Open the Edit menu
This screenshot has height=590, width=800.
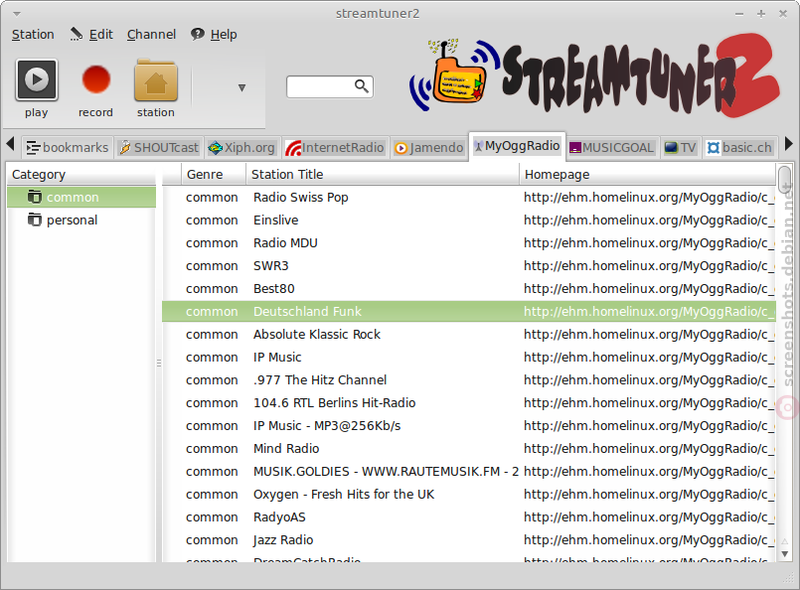coord(91,35)
